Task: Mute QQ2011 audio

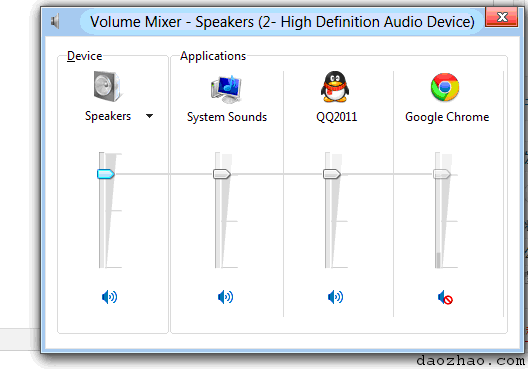Action: [335, 297]
